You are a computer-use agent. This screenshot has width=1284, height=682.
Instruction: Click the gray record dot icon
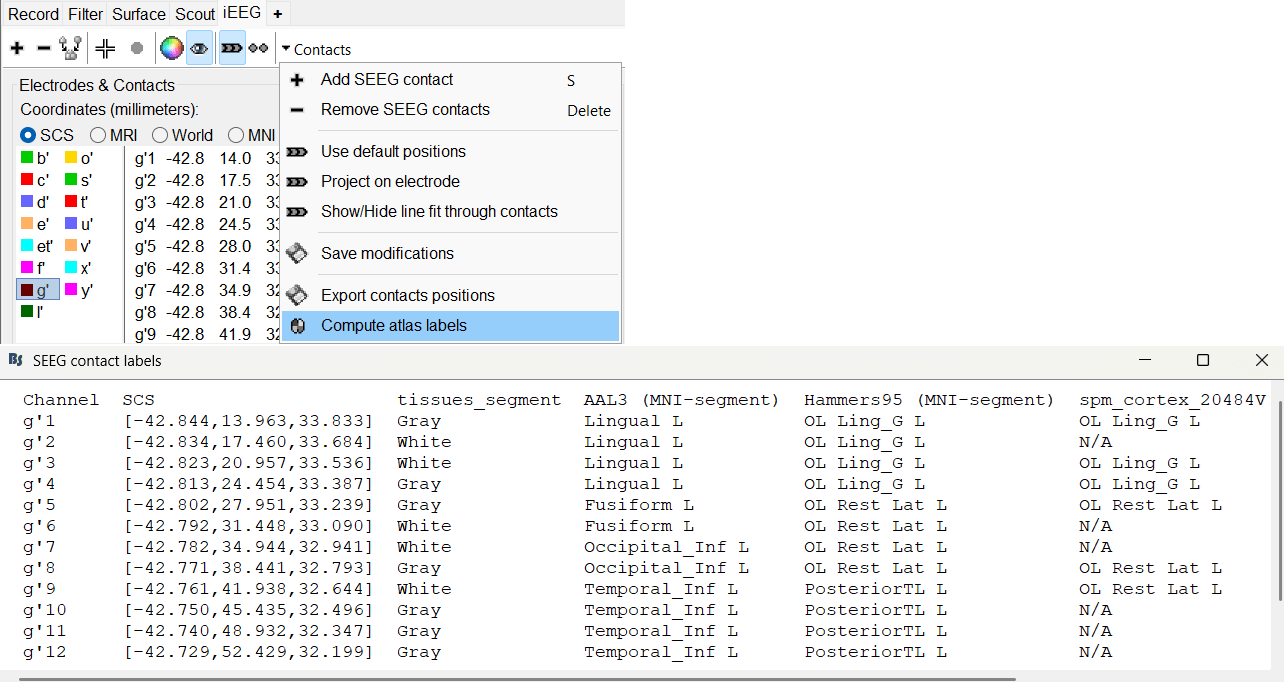[137, 48]
